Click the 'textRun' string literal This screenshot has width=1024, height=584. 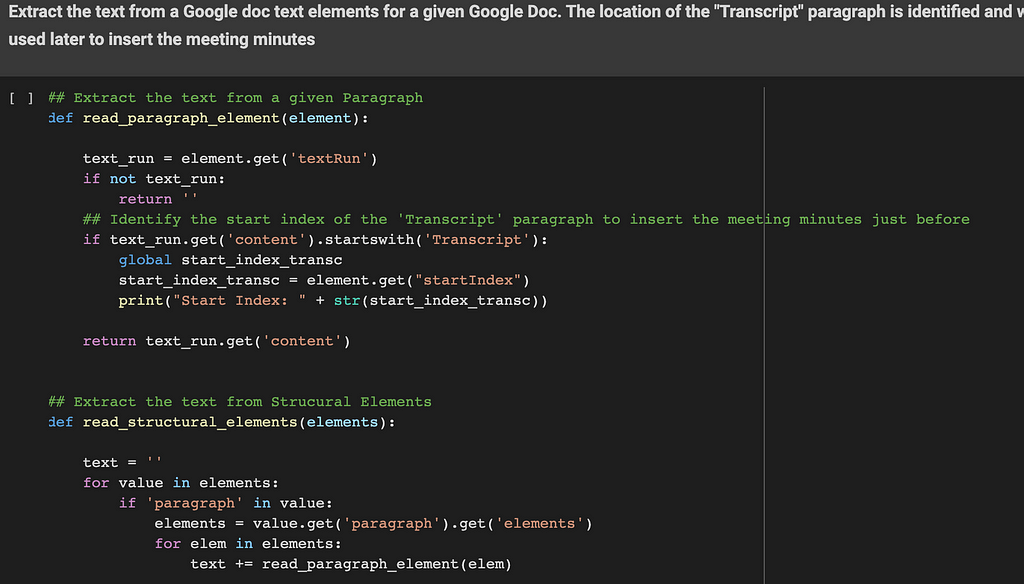click(x=328, y=159)
